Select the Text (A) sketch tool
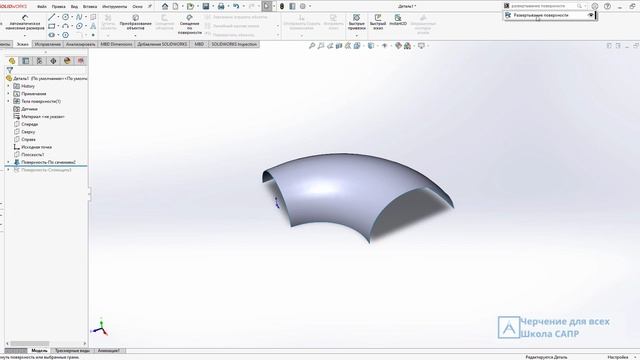 coord(93,26)
